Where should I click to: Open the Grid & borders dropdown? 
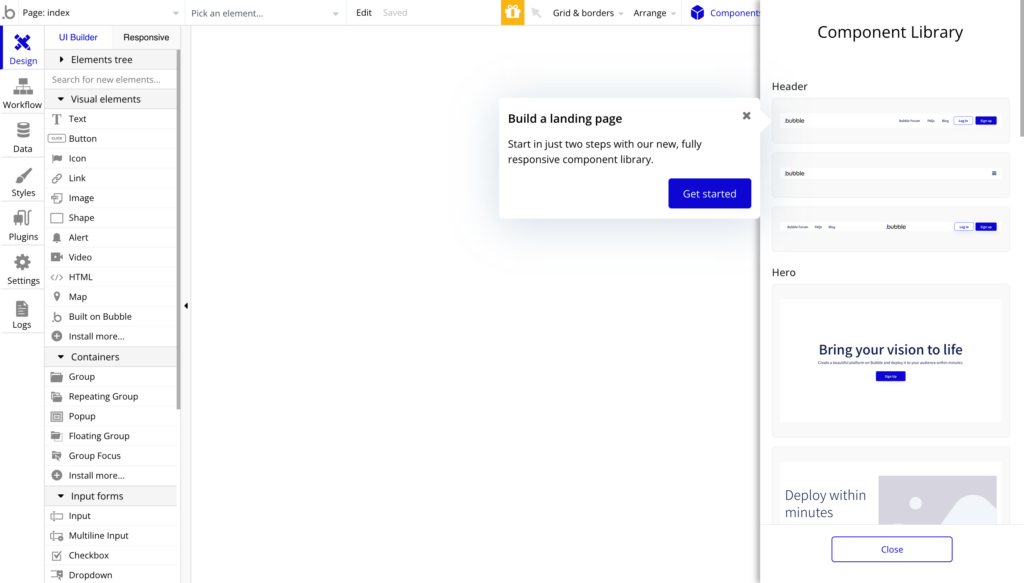point(587,13)
